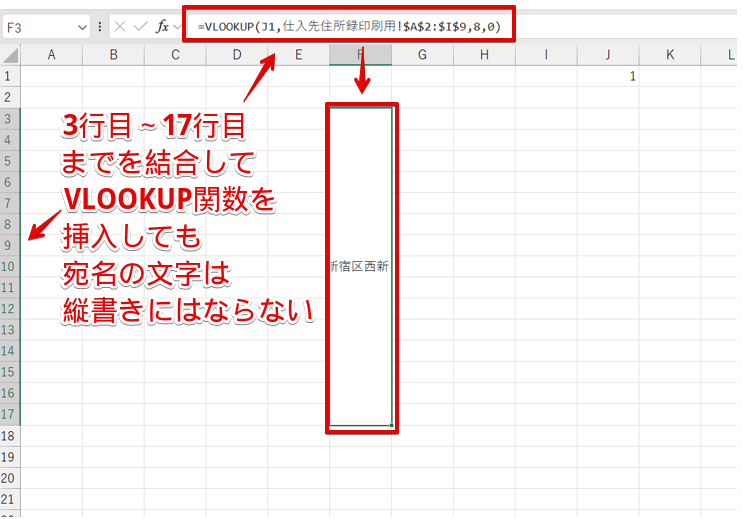743x519 pixels.
Task: Select column D header
Action: (237, 55)
